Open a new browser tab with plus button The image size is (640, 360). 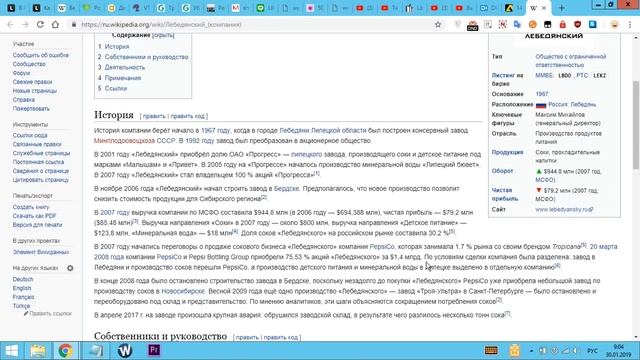(x=562, y=8)
